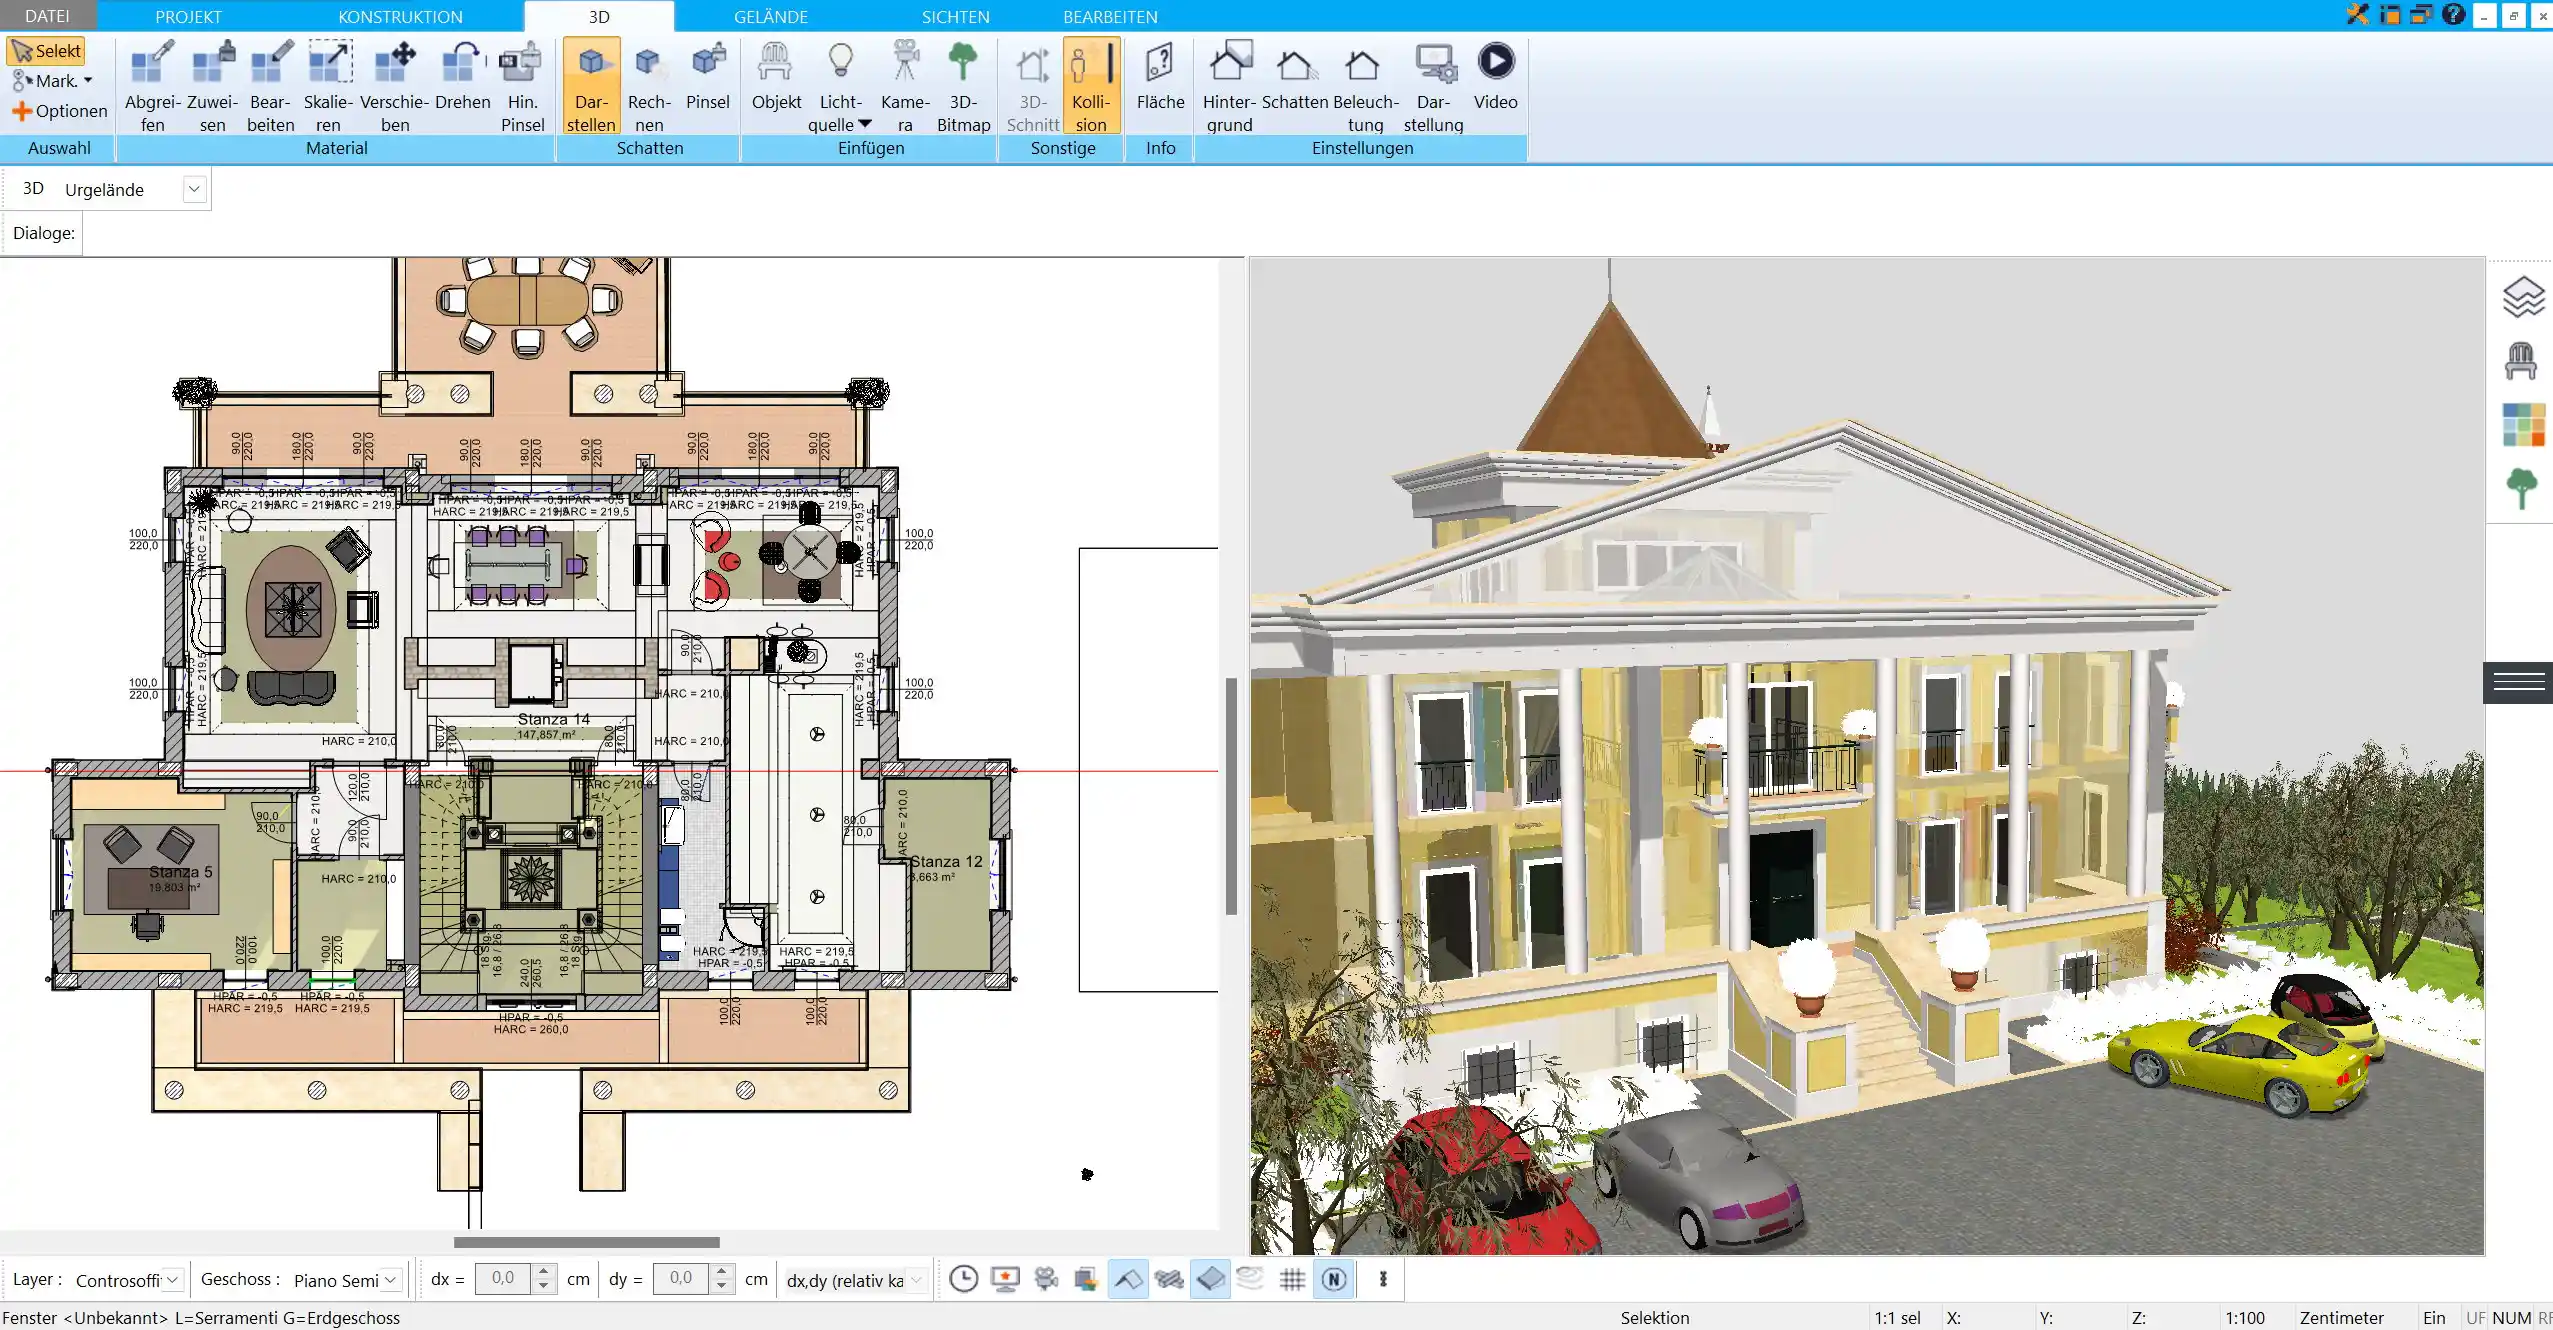Click the Drehen material rotate tool
The image size is (2553, 1330).
tap(462, 76)
